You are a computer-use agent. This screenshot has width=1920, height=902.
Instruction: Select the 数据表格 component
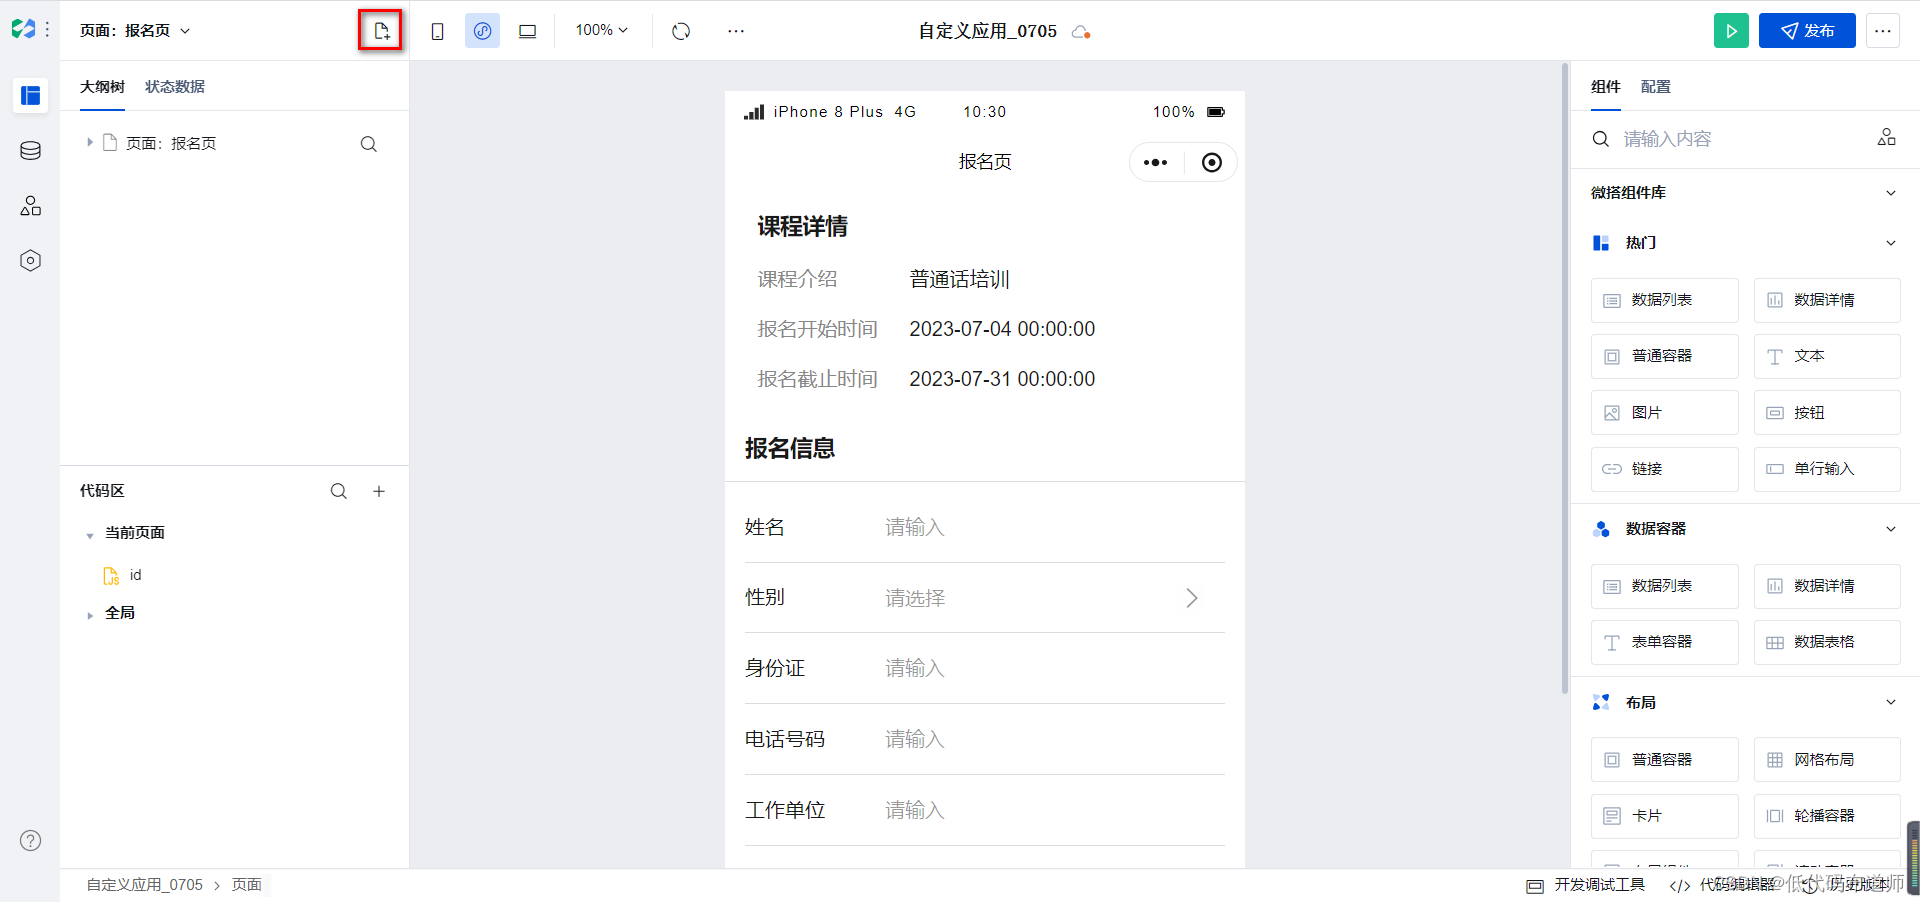pyautogui.click(x=1827, y=642)
